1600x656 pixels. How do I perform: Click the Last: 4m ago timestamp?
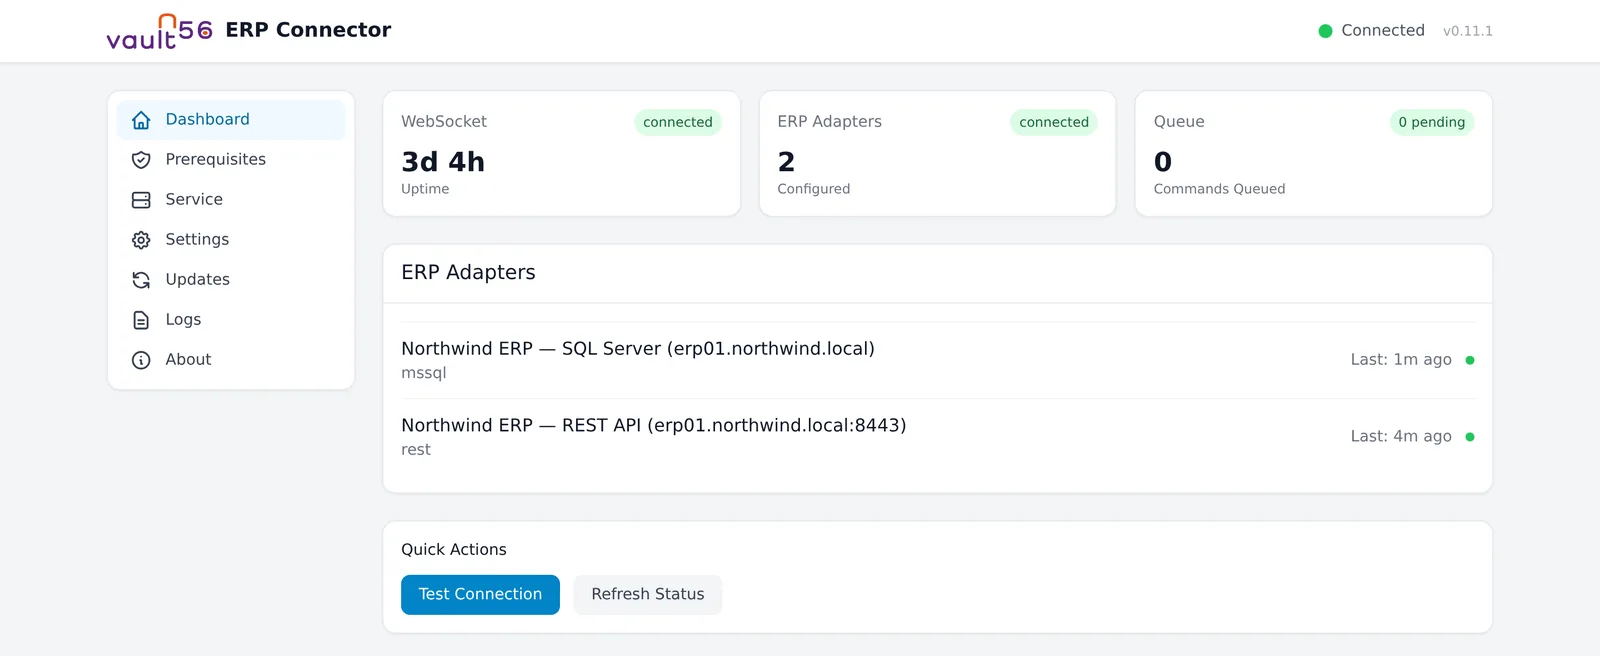pyautogui.click(x=1401, y=437)
